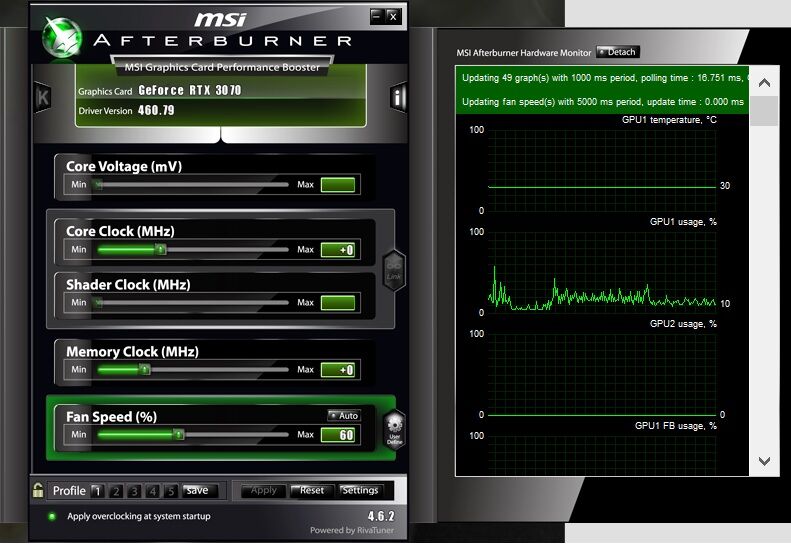This screenshot has width=791, height=544.
Task: Click the monitor scrollbar down arrow
Action: click(764, 461)
